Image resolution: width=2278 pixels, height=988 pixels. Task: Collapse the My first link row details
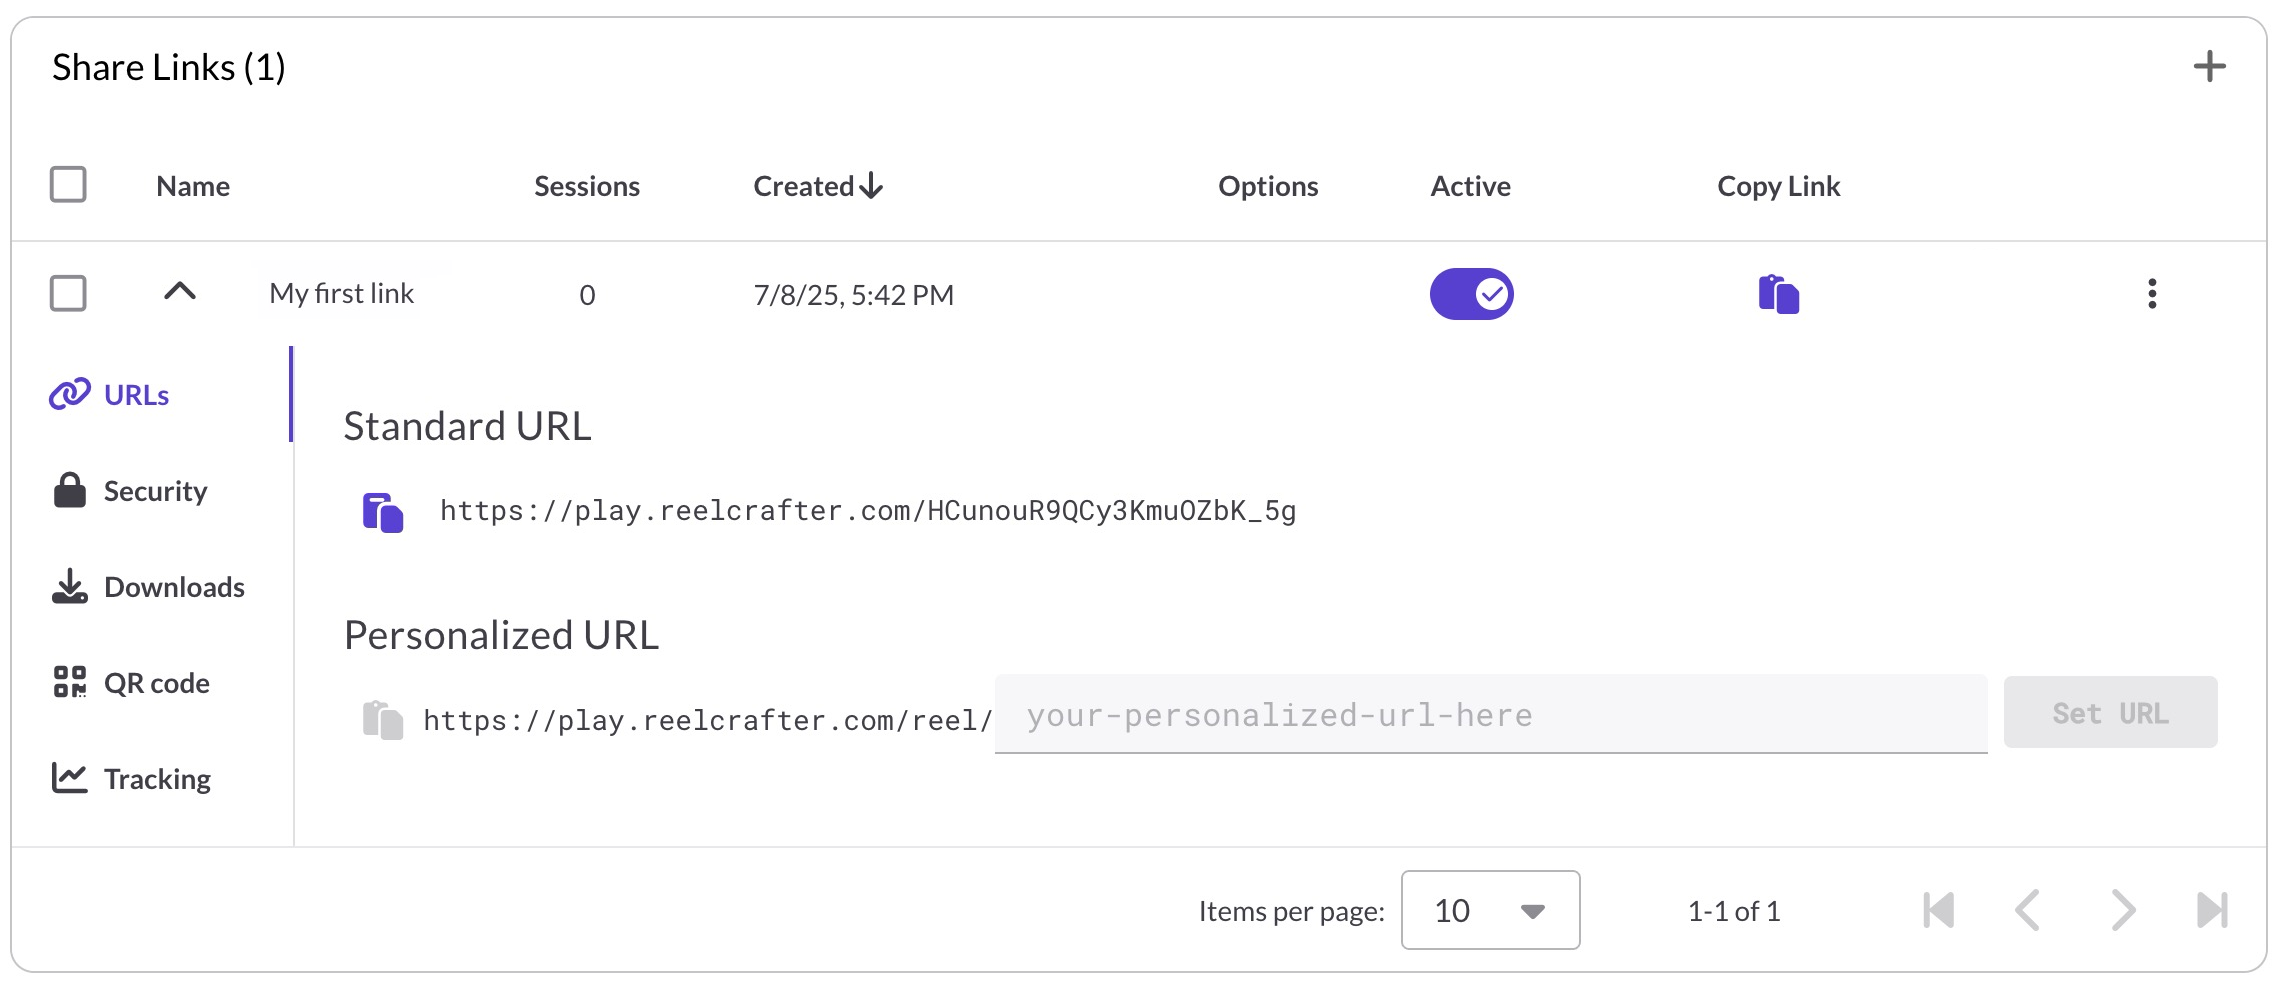180,292
